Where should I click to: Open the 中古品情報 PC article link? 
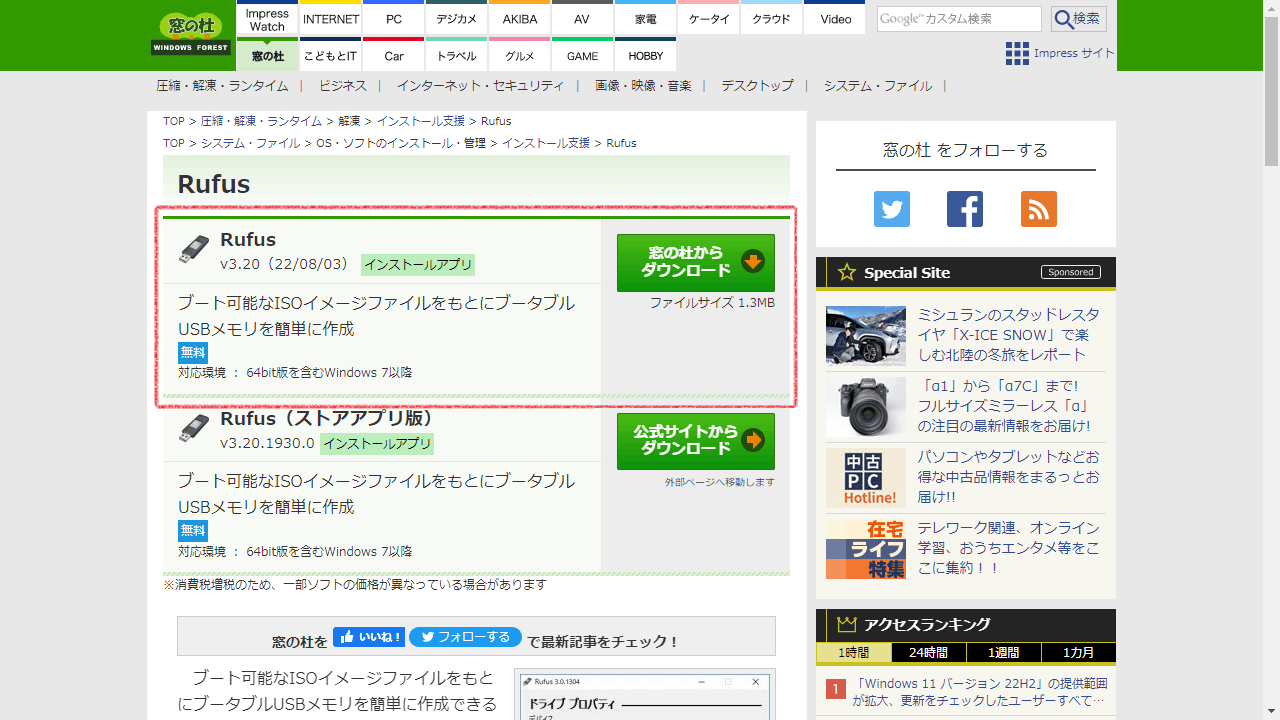[x=1008, y=476]
